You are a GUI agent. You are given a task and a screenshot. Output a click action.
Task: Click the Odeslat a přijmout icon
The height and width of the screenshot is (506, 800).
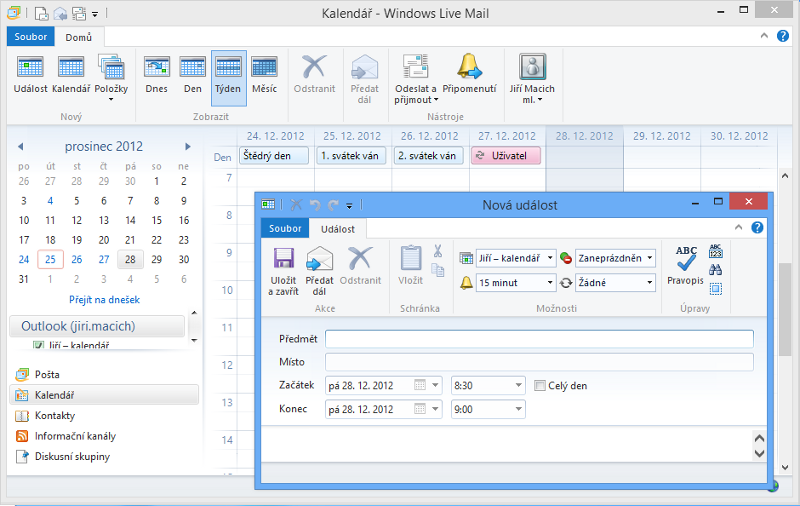416,68
